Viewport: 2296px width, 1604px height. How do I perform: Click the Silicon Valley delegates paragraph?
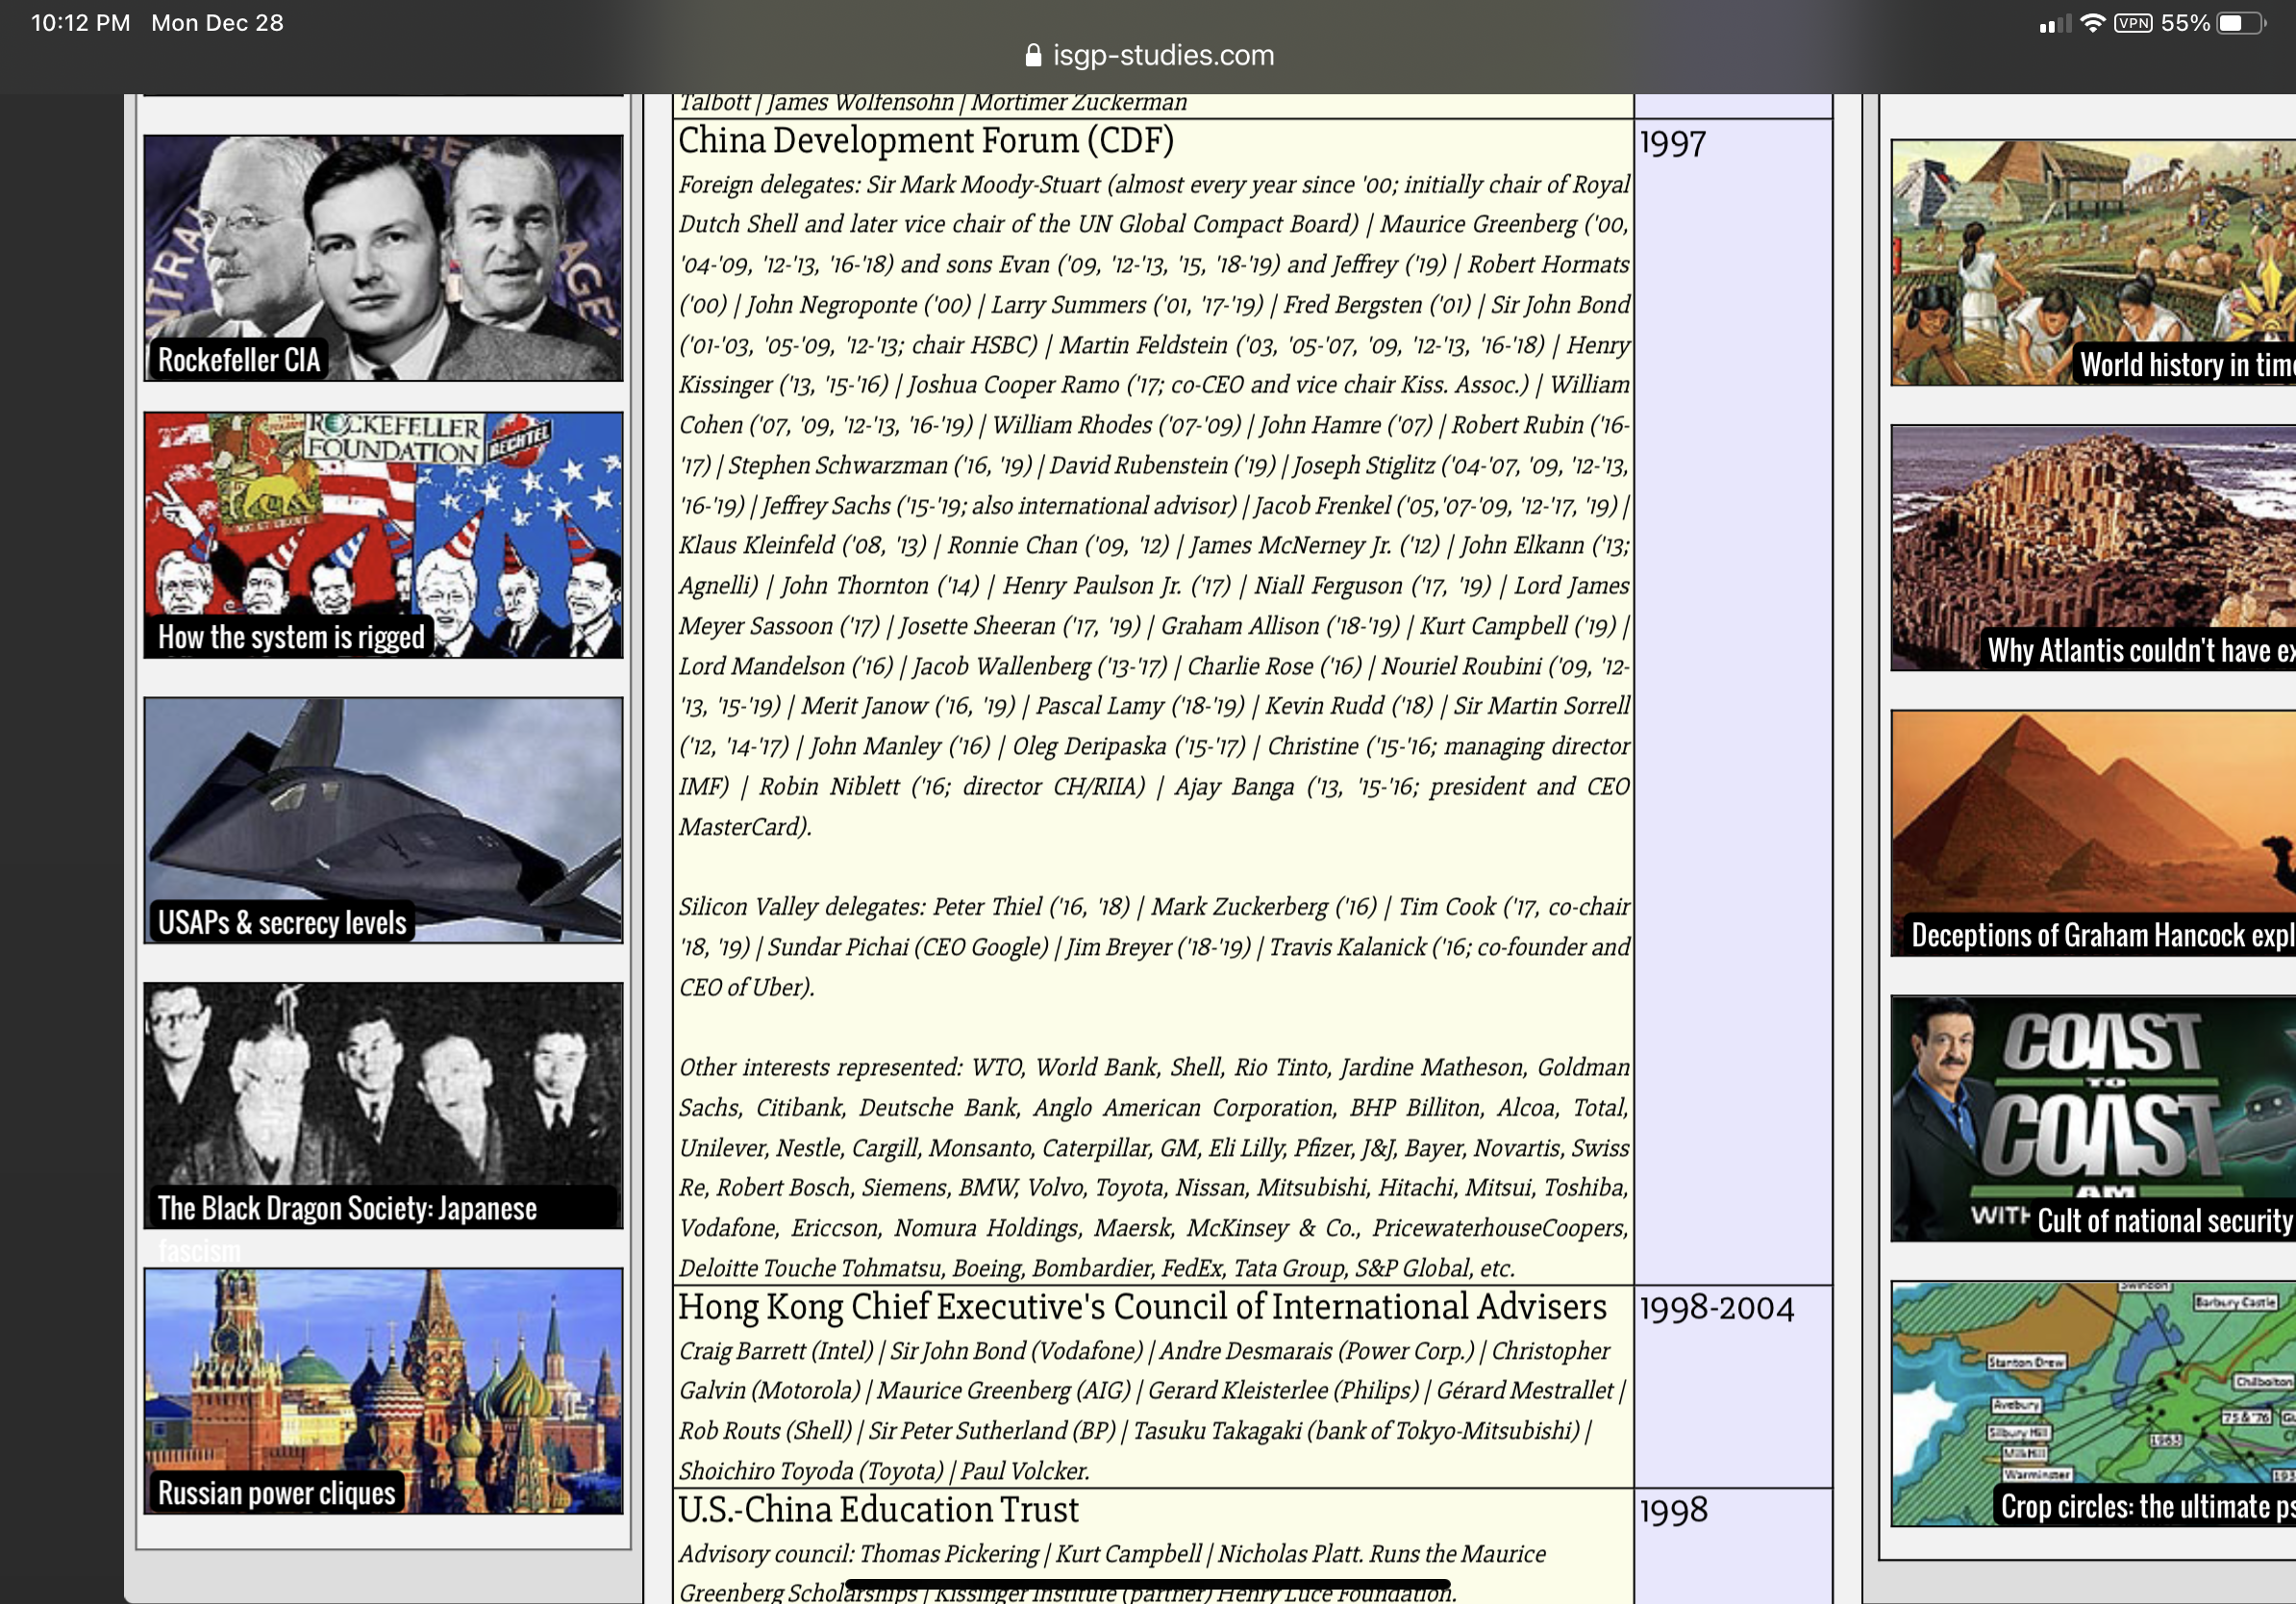click(x=1154, y=947)
